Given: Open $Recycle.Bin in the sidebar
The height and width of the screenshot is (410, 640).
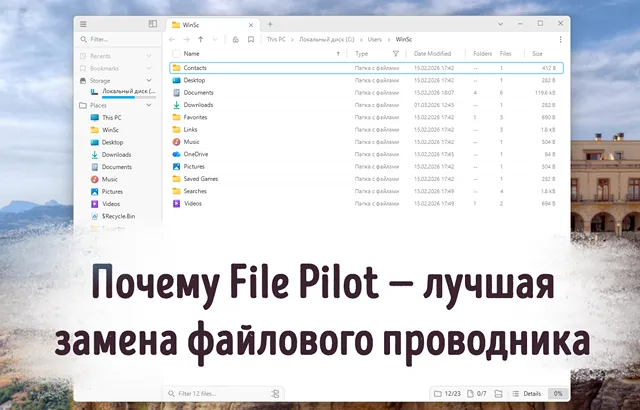Looking at the screenshot, I should pyautogui.click(x=118, y=216).
